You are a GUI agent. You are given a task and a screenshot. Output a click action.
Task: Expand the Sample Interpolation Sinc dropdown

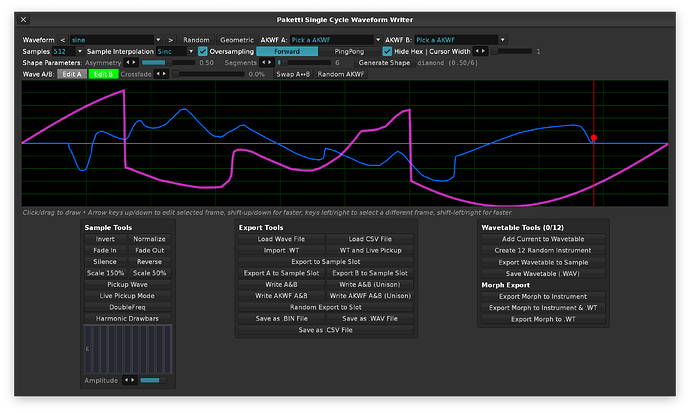pos(175,51)
